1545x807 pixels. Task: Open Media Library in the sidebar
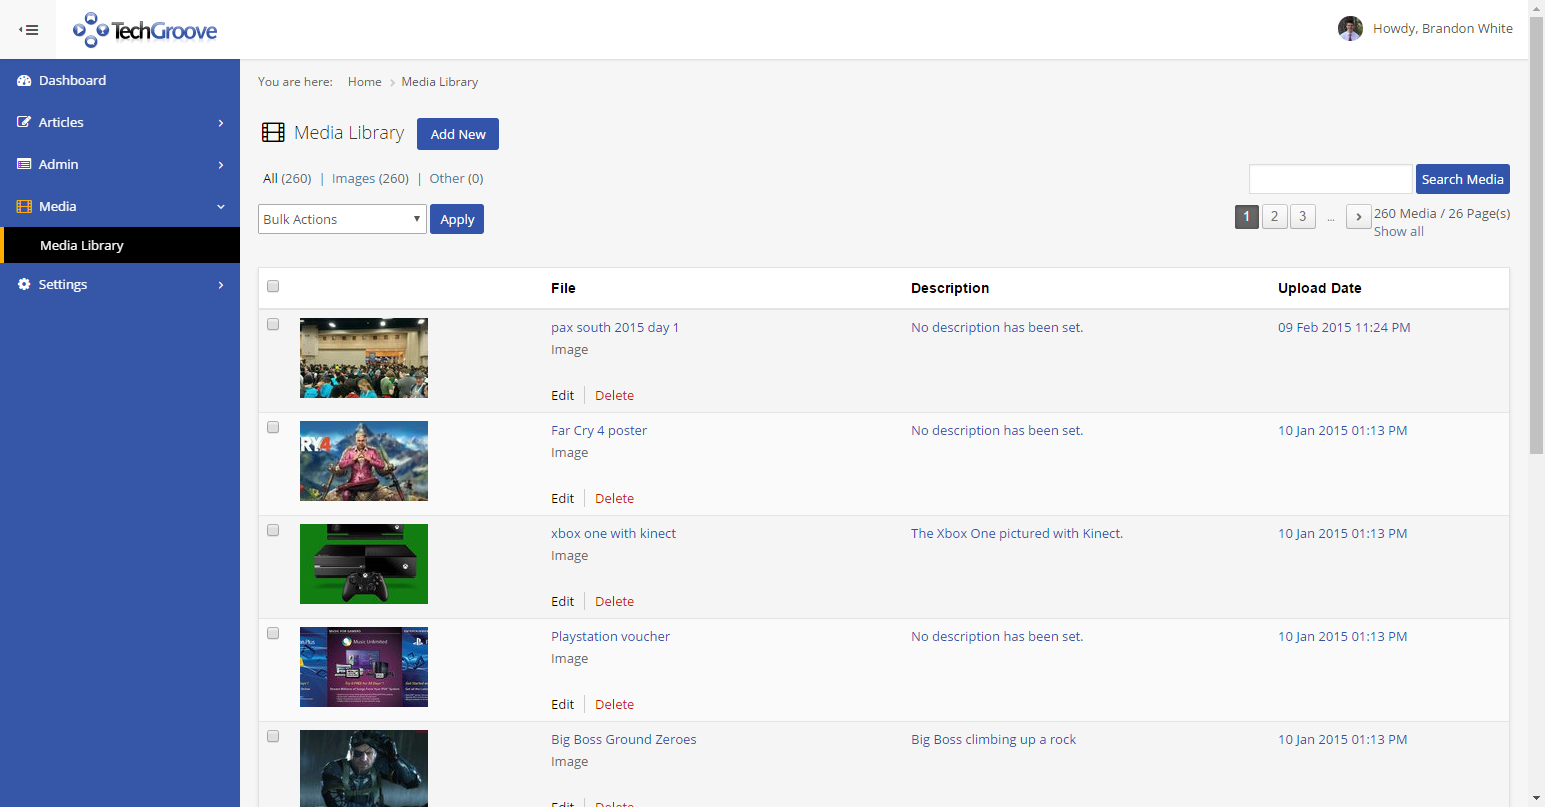tap(82, 246)
